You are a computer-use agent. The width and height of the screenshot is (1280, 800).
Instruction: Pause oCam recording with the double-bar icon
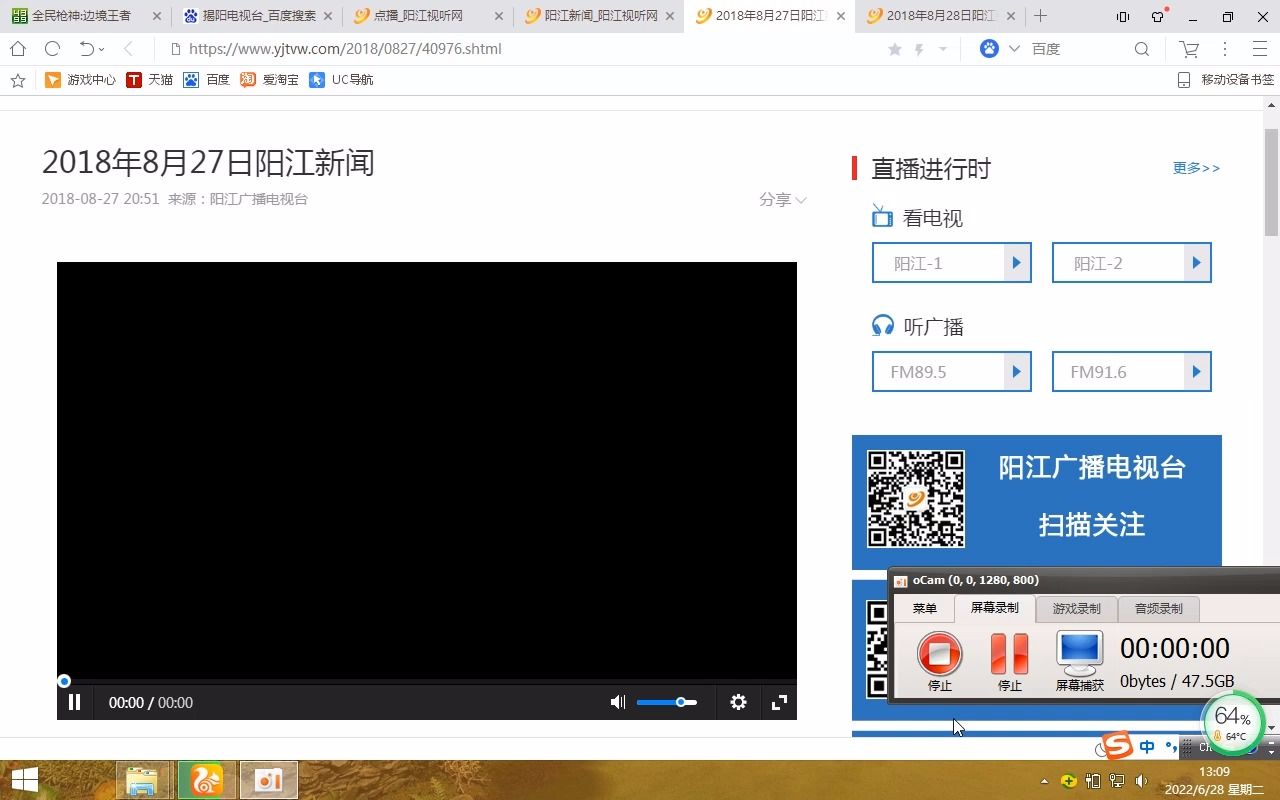coord(1009,654)
